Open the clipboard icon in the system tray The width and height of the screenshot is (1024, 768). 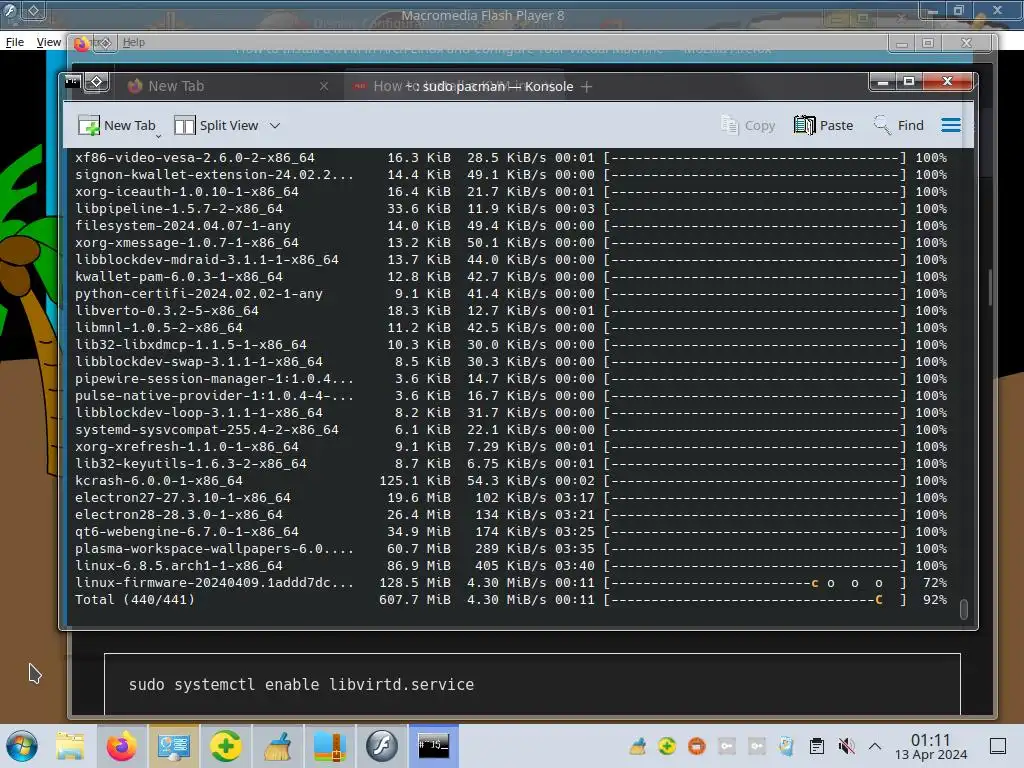coord(816,746)
